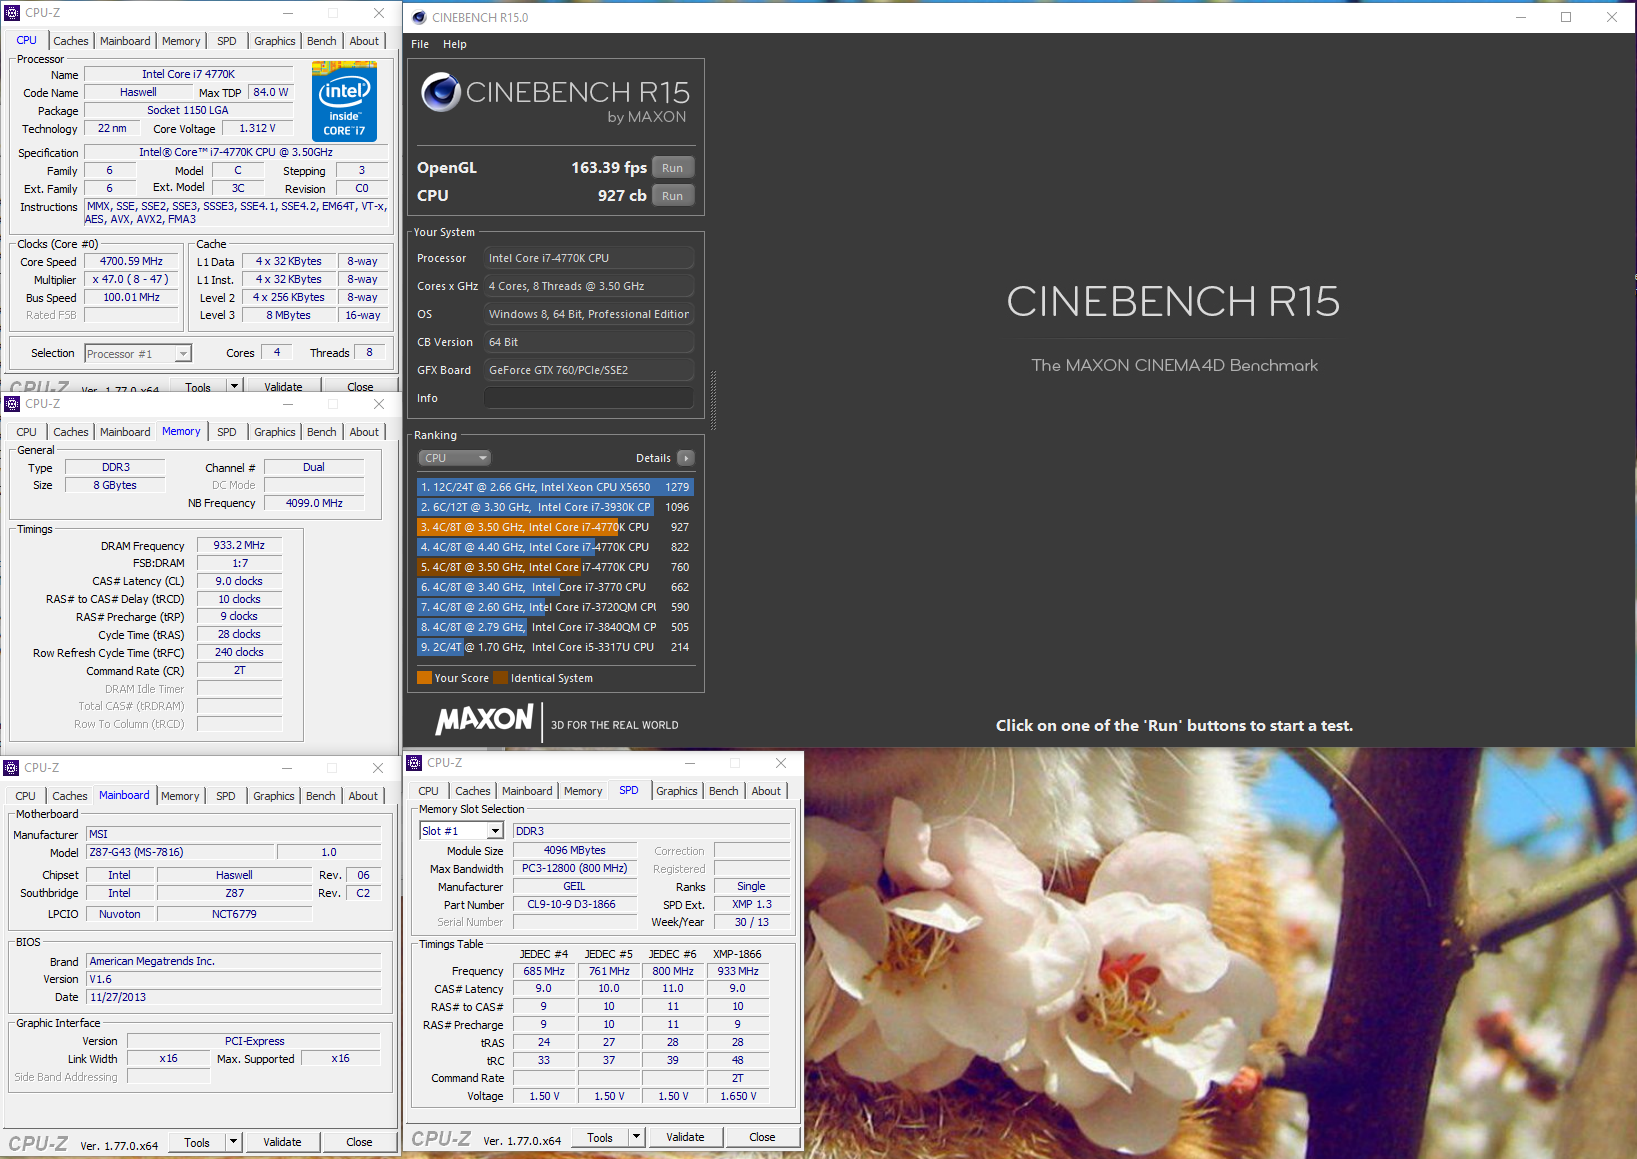1637x1159 pixels.
Task: Run the CPU benchmark
Action: pyautogui.click(x=673, y=196)
